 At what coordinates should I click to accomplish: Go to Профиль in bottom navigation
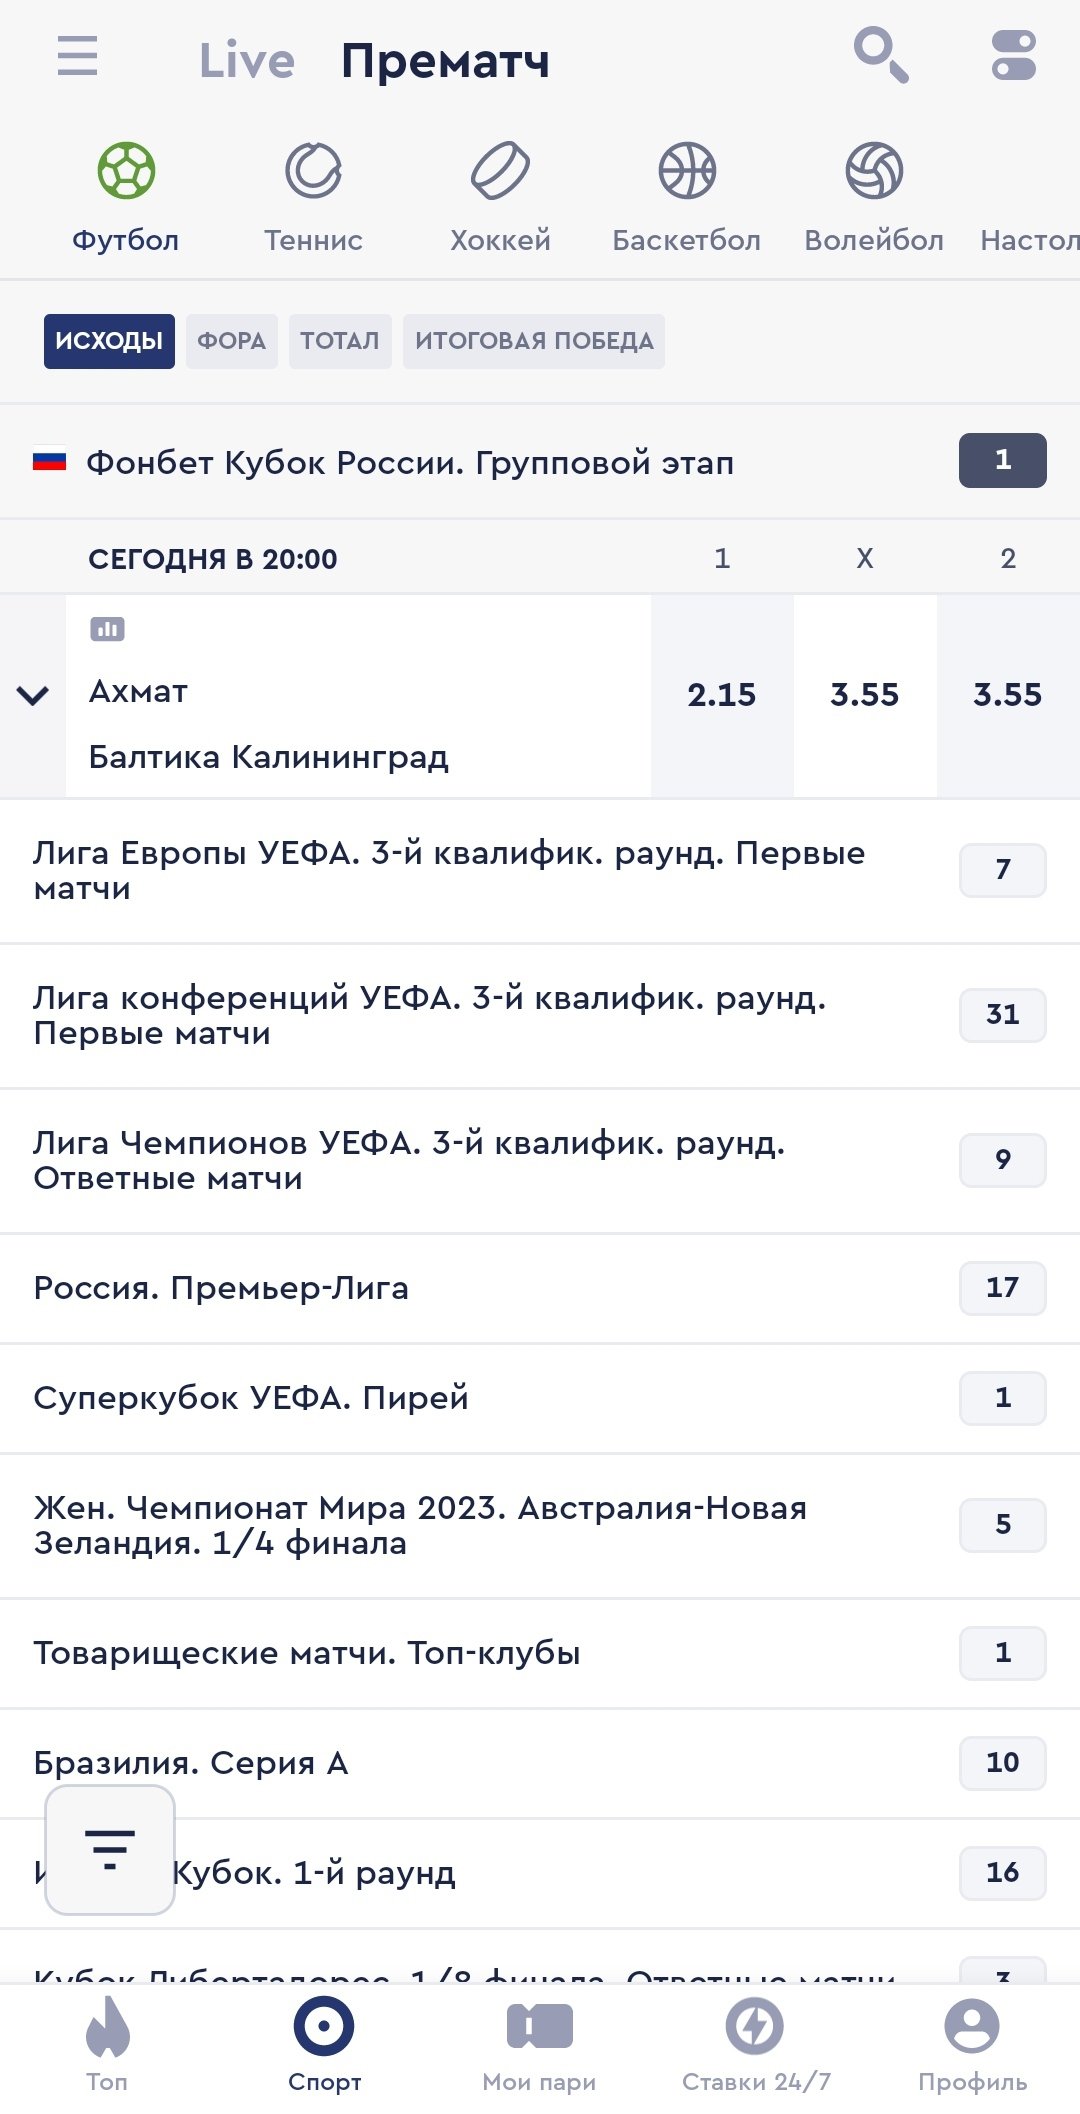[x=972, y=2043]
